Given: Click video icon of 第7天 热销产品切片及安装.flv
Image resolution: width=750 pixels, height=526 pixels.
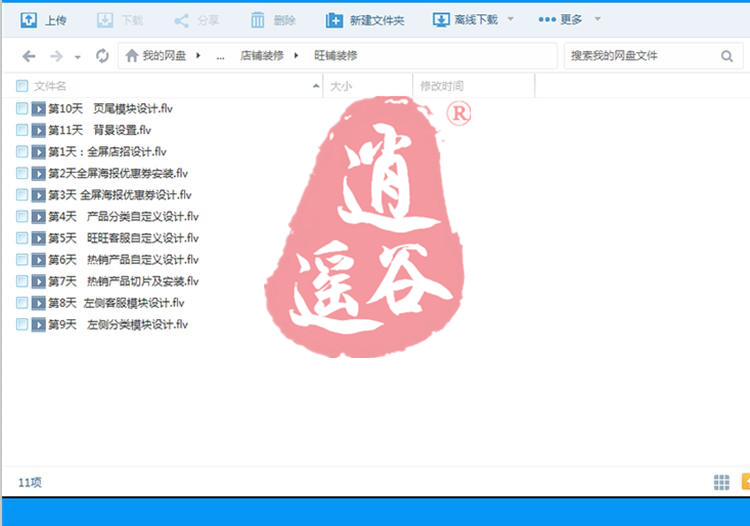Looking at the screenshot, I should click(38, 281).
